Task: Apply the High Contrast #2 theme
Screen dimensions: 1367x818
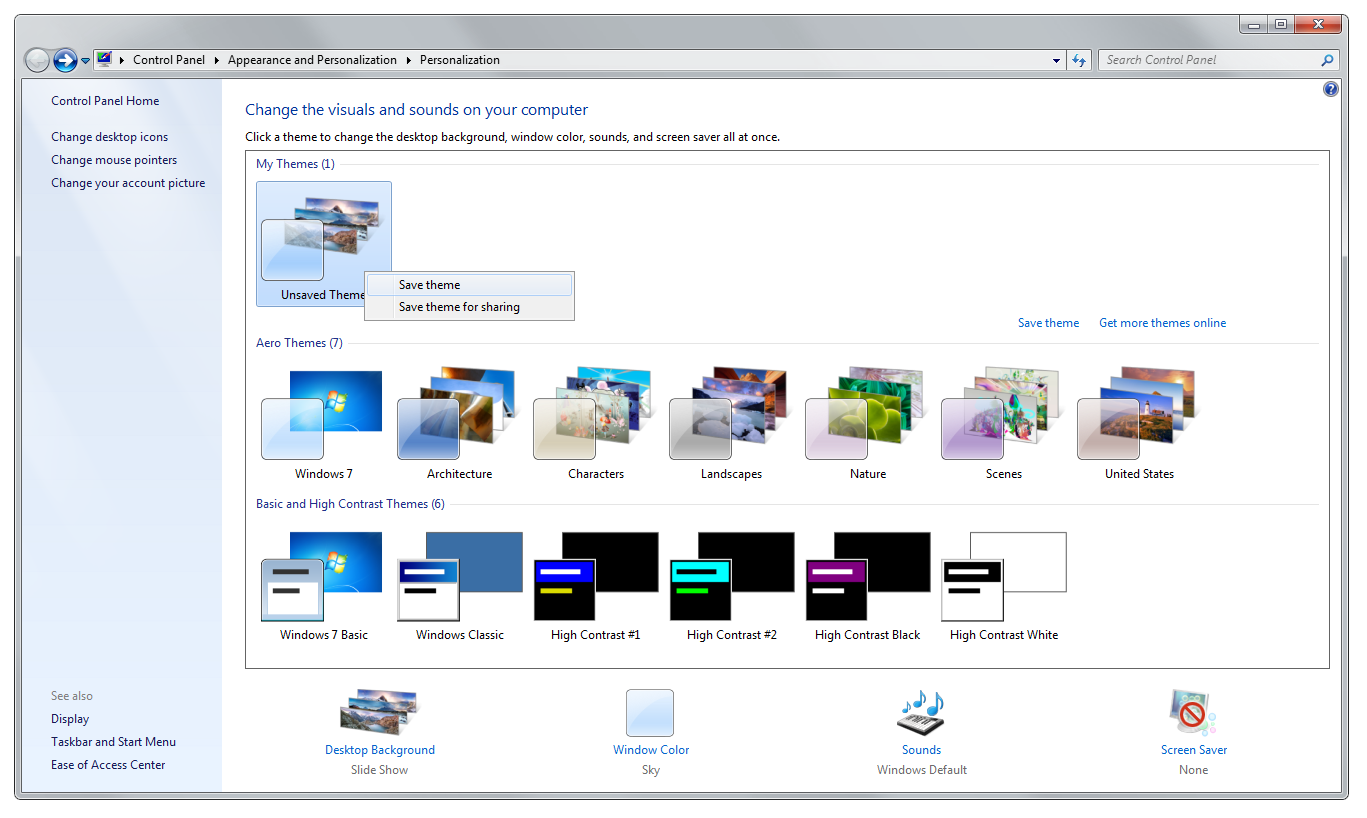Action: click(731, 585)
